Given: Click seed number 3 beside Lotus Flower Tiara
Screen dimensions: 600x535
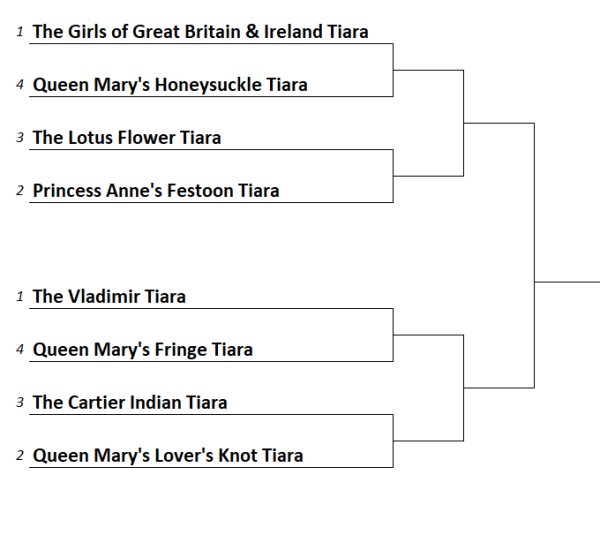Looking at the screenshot, I should [x=20, y=139].
